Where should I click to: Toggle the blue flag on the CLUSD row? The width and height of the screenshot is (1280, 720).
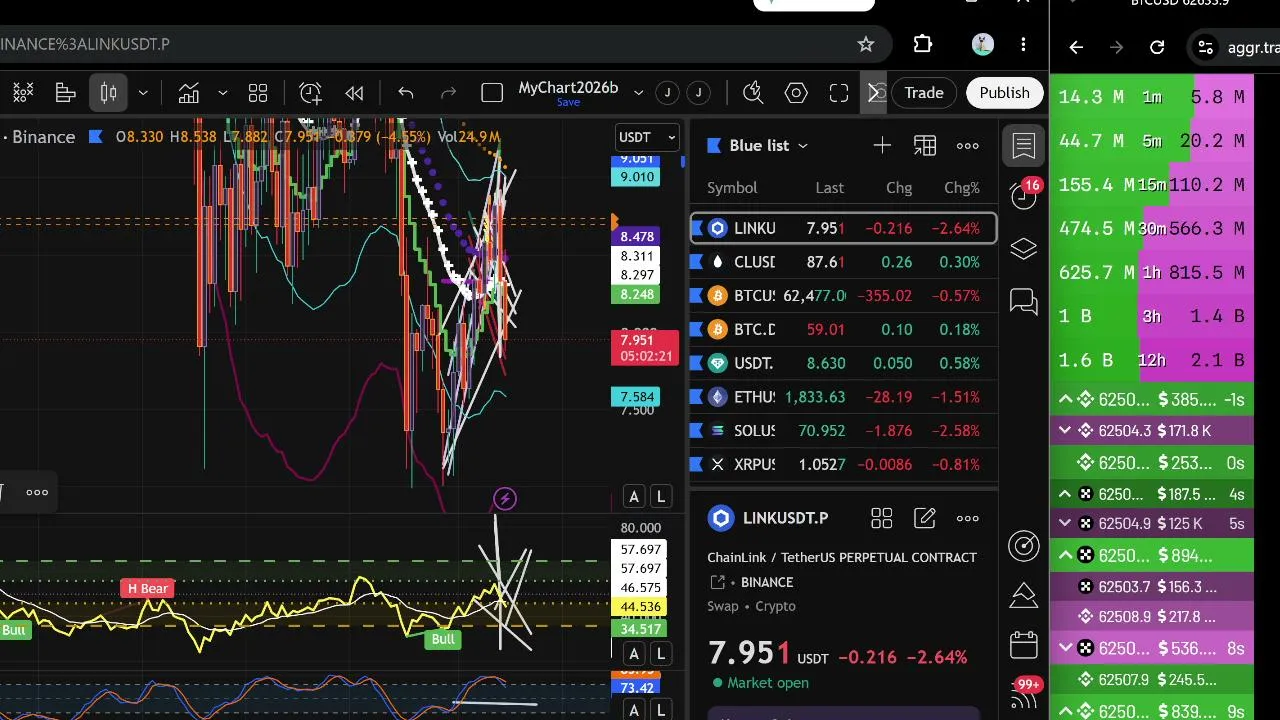697,262
